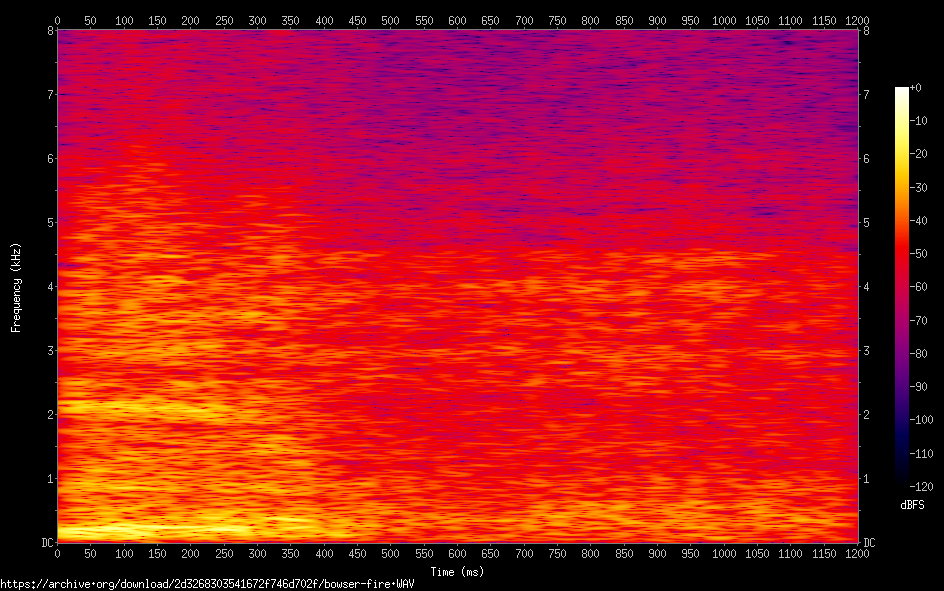
Task: Click the white top end of the color bar
Action: (x=902, y=92)
